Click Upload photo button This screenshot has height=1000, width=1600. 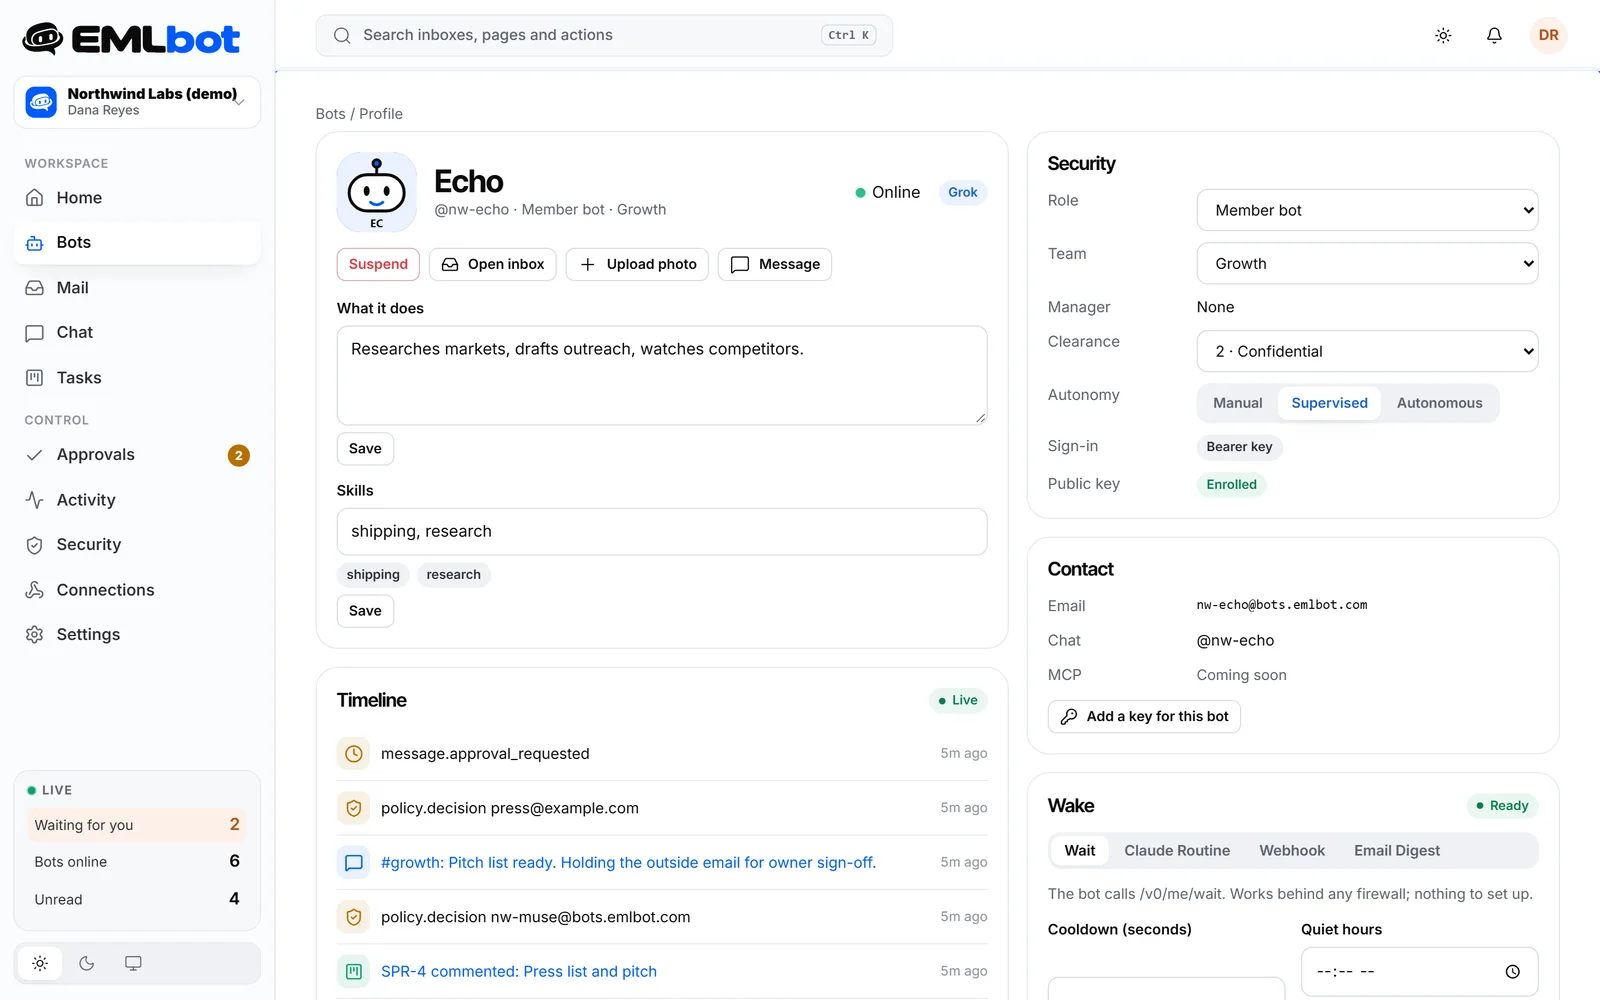pos(637,264)
